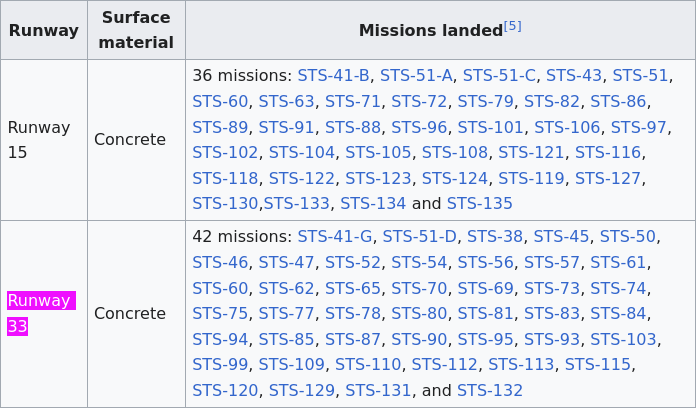This screenshot has height=408, width=696.
Task: Follow the STS-97 mission link
Action: click(x=638, y=127)
